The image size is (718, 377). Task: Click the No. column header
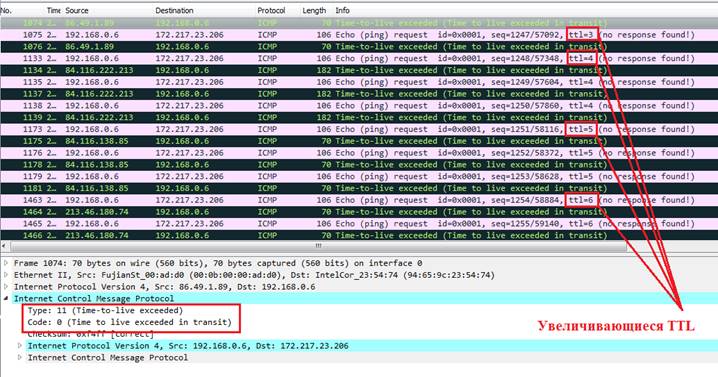[x=6, y=11]
